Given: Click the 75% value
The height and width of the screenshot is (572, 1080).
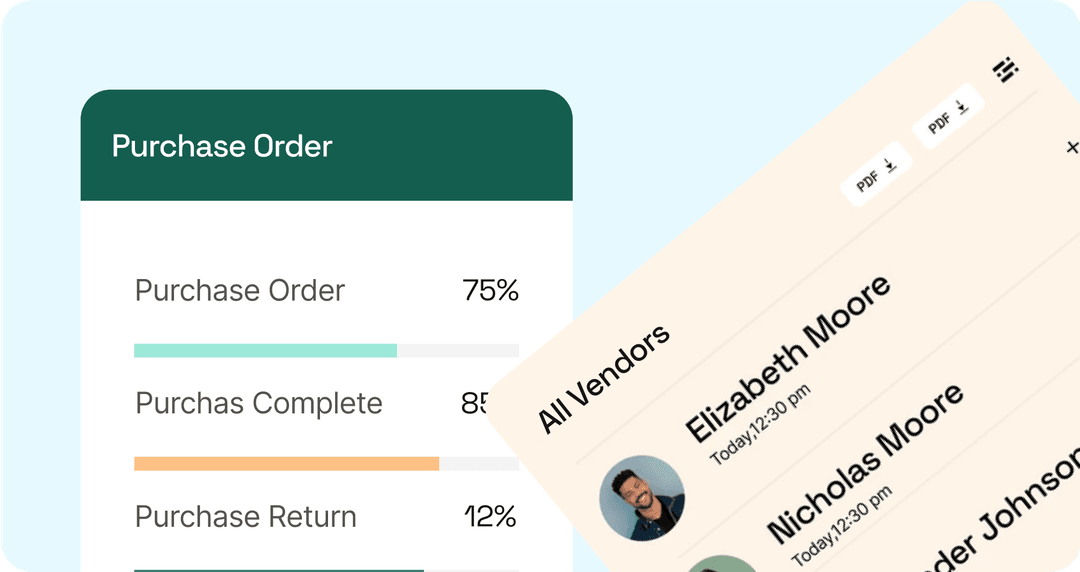Looking at the screenshot, I should point(490,291).
